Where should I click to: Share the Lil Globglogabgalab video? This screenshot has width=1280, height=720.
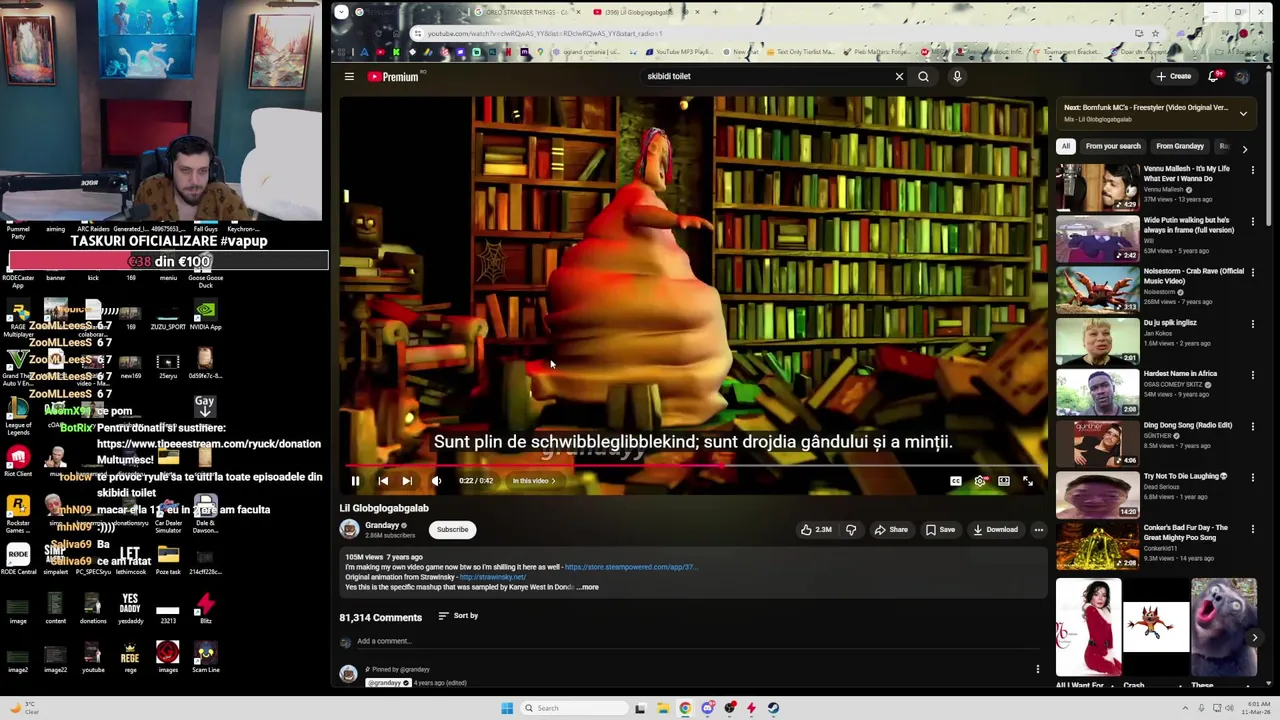tap(891, 530)
